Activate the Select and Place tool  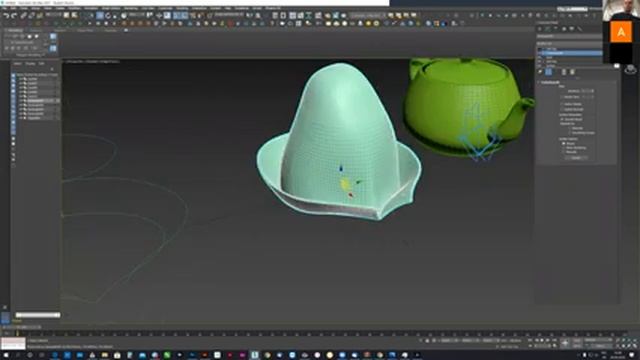pos(123,15)
